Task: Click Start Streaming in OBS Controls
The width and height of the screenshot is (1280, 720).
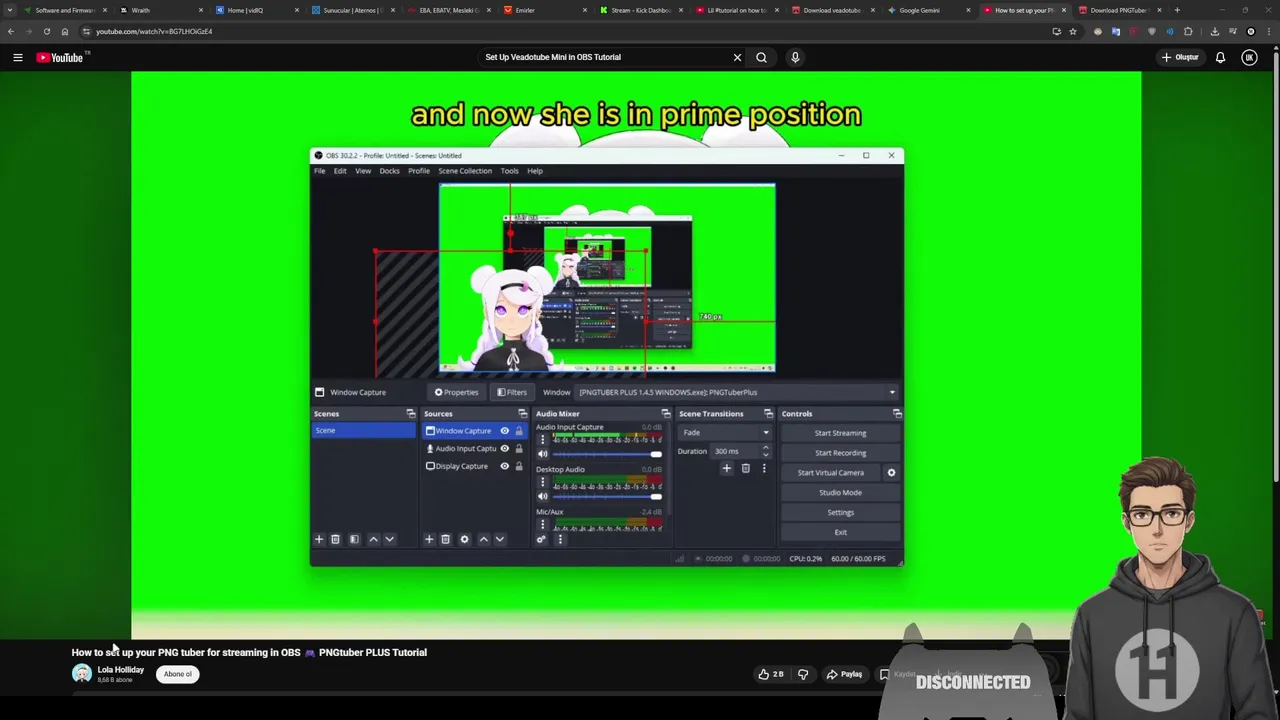Action: (840, 433)
